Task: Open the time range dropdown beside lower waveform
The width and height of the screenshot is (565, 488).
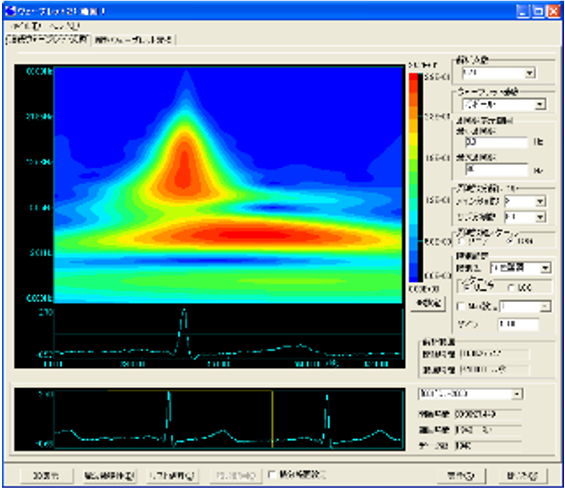Action: tap(471, 394)
